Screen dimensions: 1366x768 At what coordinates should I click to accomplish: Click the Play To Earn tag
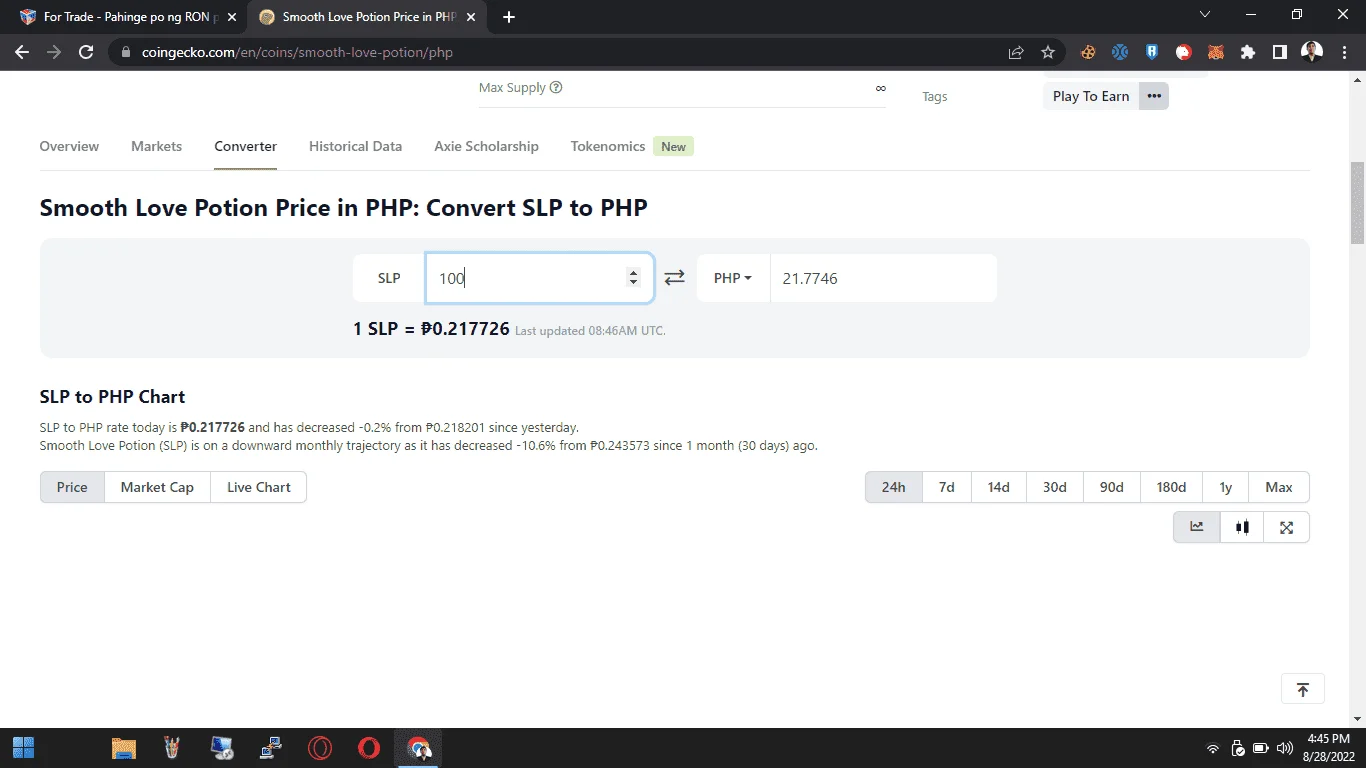[1091, 96]
